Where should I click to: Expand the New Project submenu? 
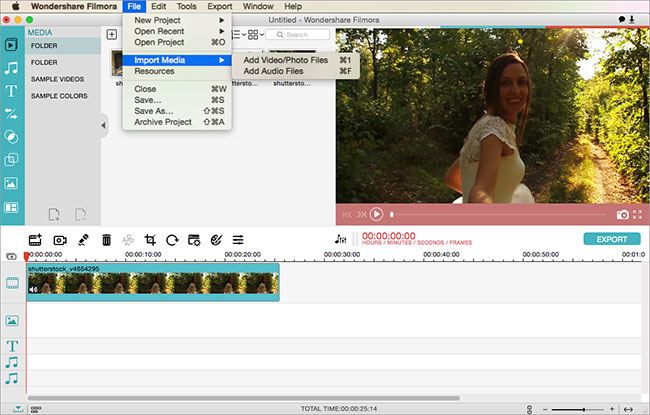[177, 20]
